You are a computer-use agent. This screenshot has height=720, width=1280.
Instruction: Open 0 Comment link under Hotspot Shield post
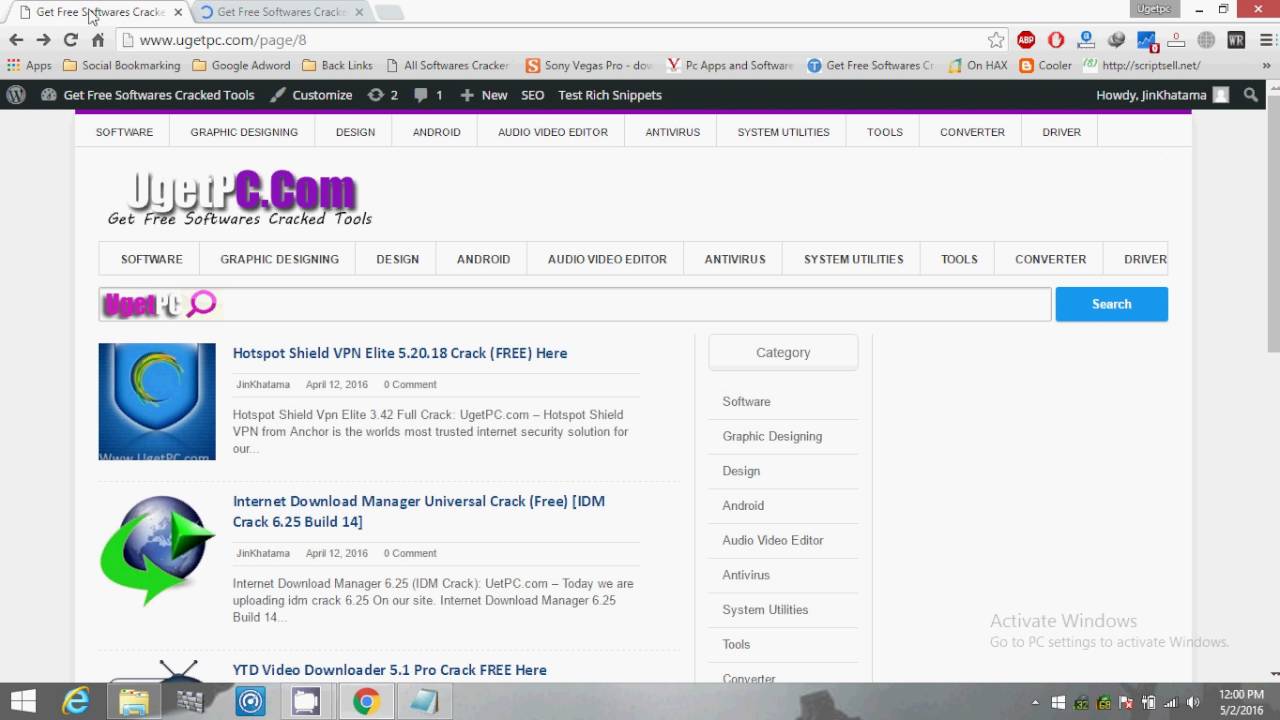[410, 384]
